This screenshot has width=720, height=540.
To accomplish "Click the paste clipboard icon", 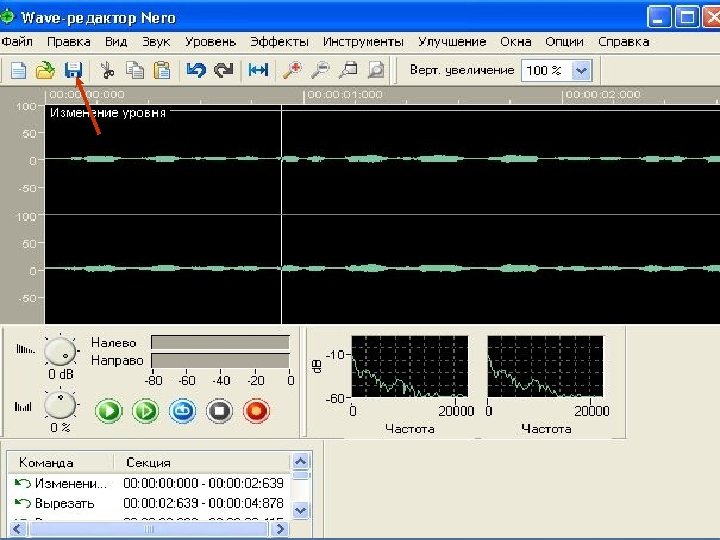I will point(161,70).
